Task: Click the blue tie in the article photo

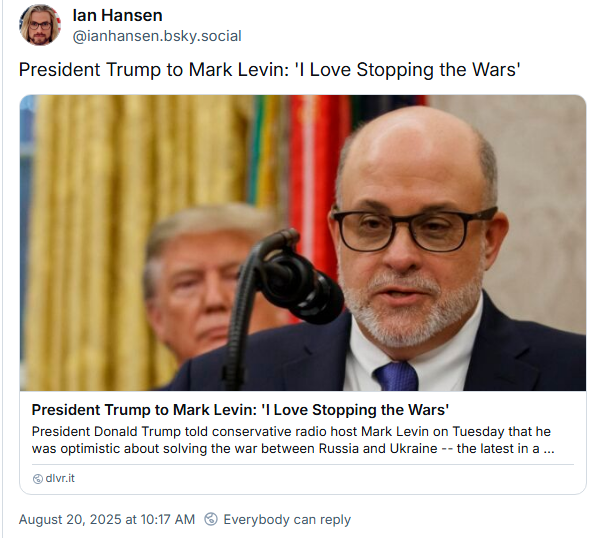Action: click(x=397, y=376)
